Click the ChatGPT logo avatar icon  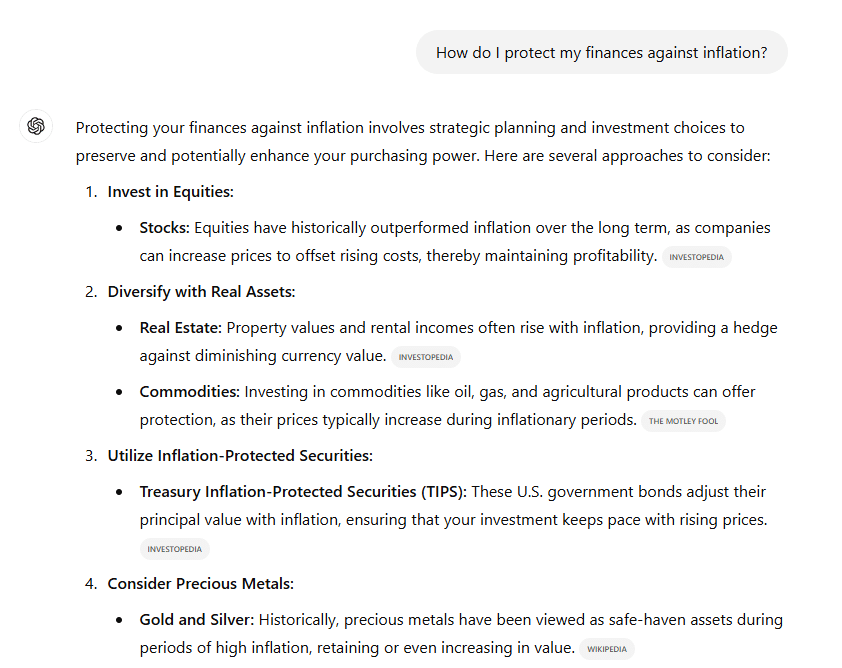click(36, 126)
